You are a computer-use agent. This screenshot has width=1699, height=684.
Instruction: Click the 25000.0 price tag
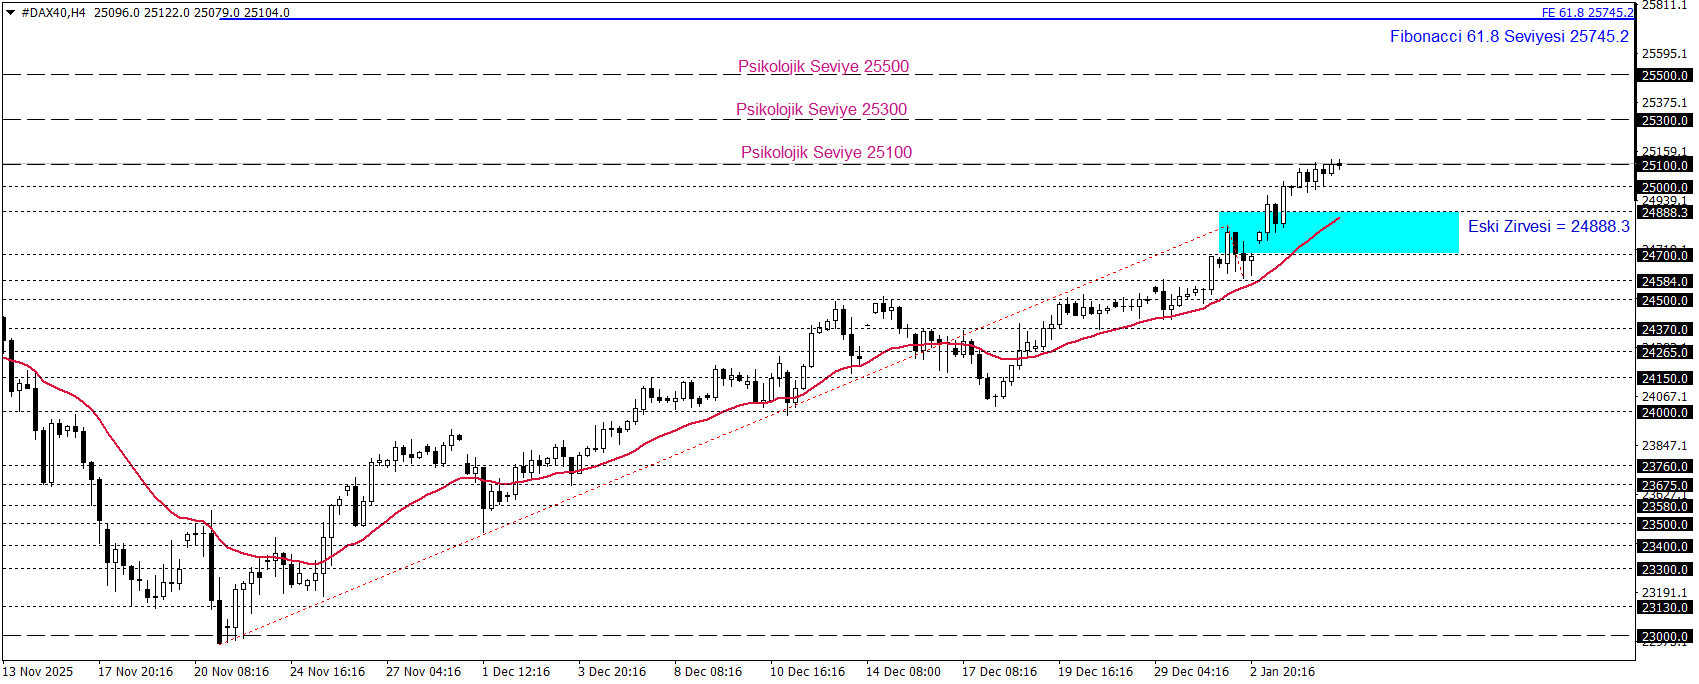pyautogui.click(x=1665, y=187)
